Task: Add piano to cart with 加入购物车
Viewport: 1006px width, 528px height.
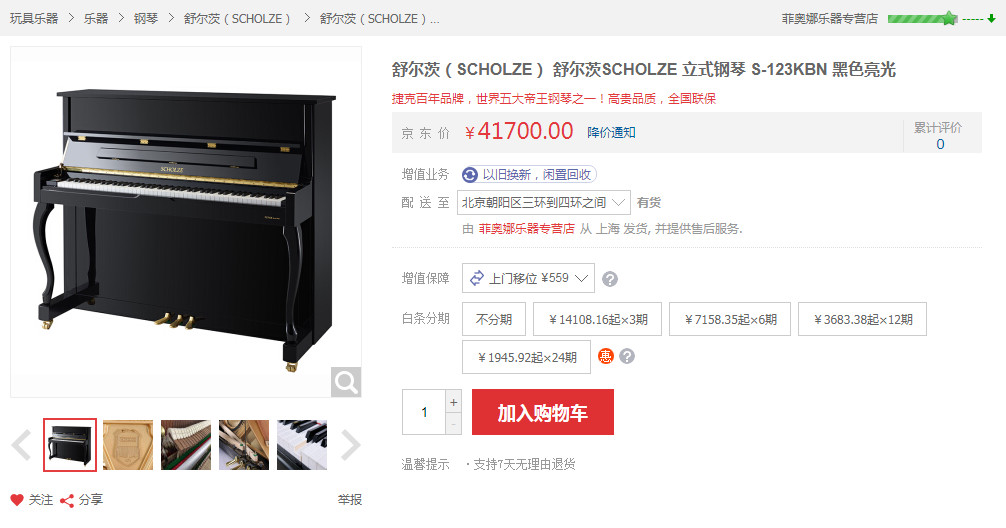Action: coord(543,412)
